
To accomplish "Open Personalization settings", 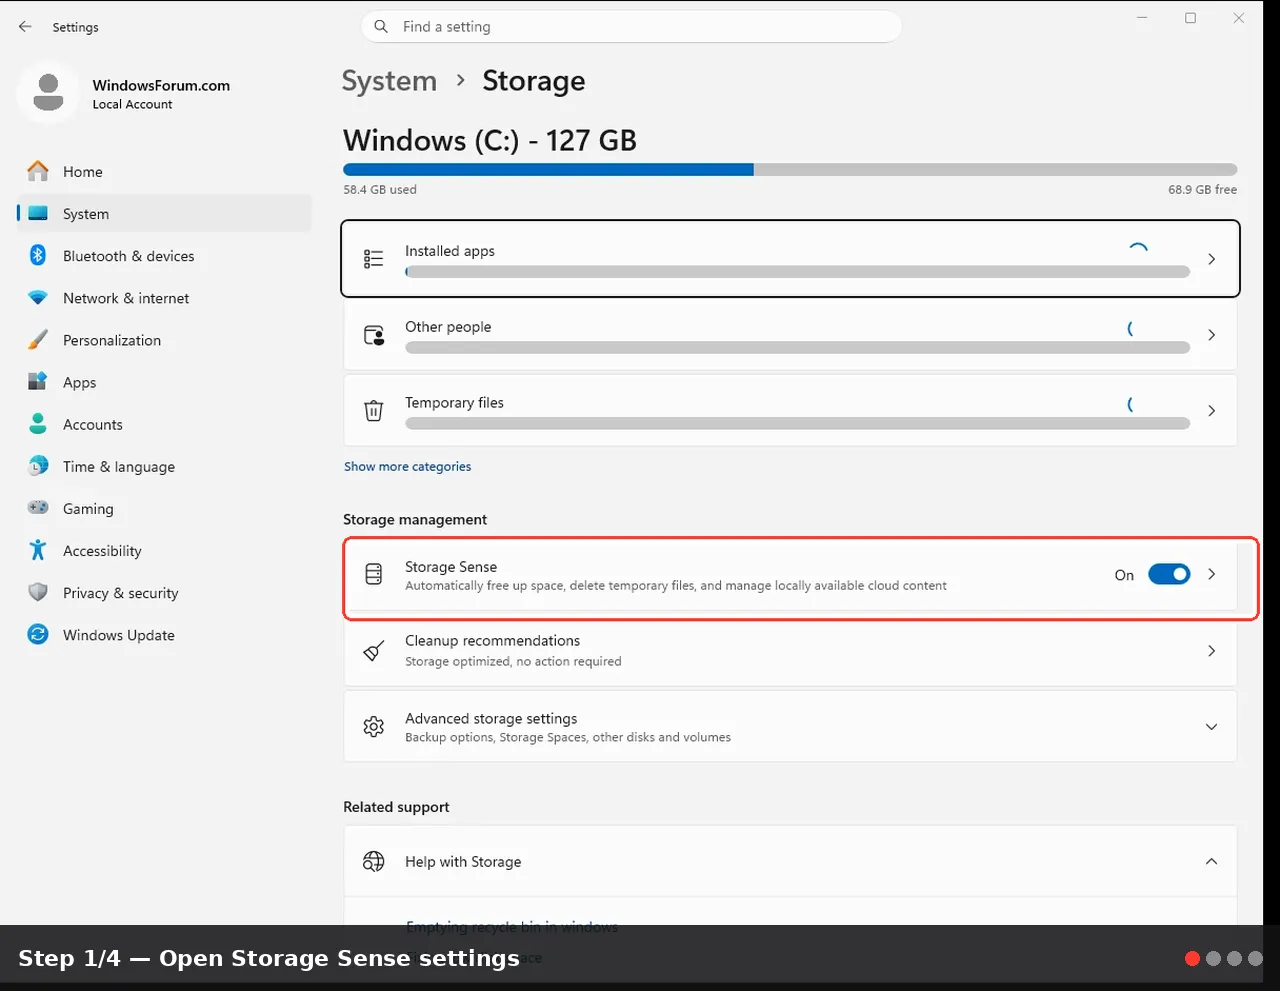I will coord(164,340).
